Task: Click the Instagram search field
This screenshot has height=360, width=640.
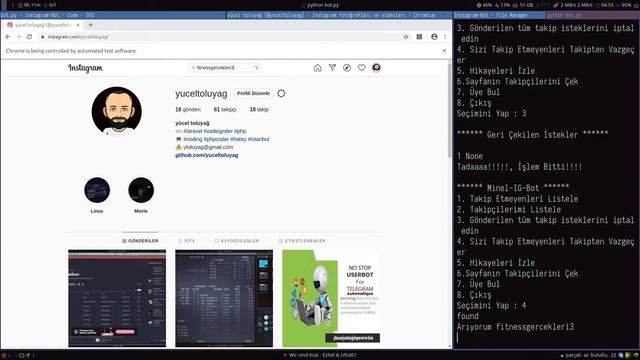Action: pos(224,68)
